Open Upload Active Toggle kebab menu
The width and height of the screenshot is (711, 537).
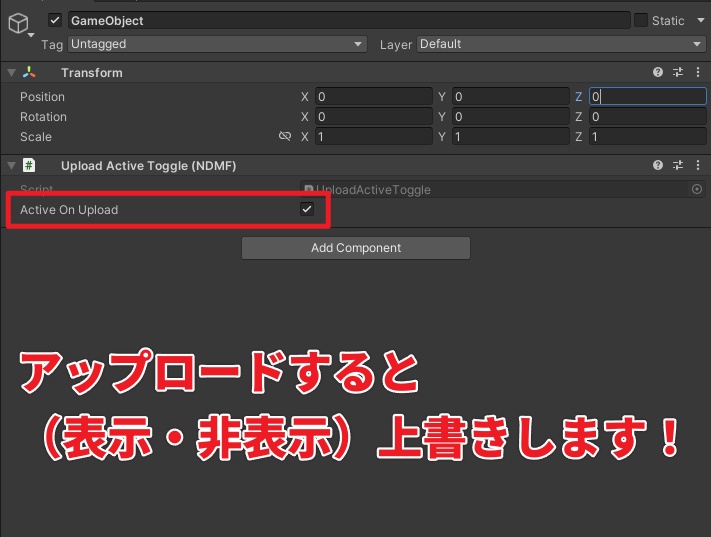tap(698, 165)
